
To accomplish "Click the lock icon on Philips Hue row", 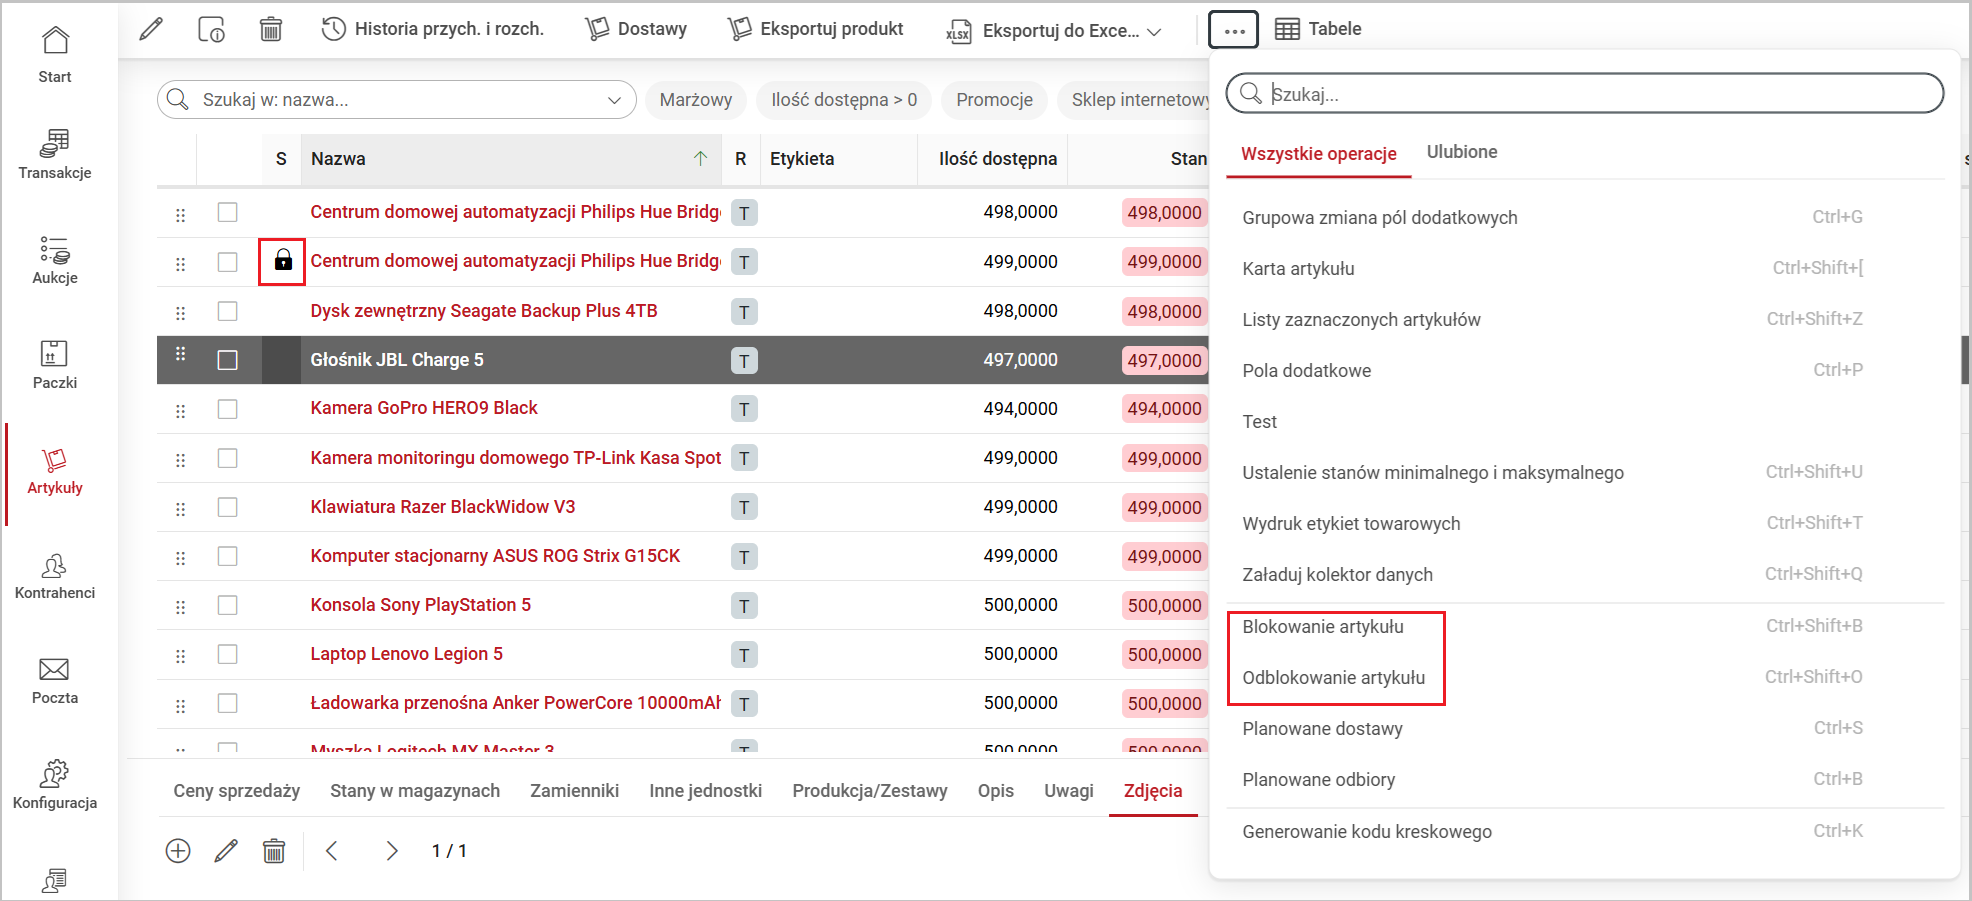I will click(x=283, y=261).
